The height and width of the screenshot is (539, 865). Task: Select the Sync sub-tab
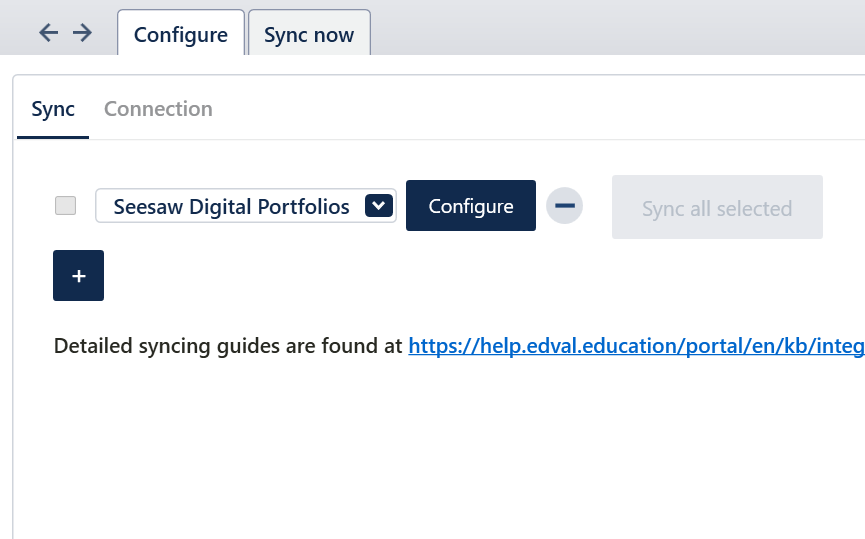pos(53,109)
